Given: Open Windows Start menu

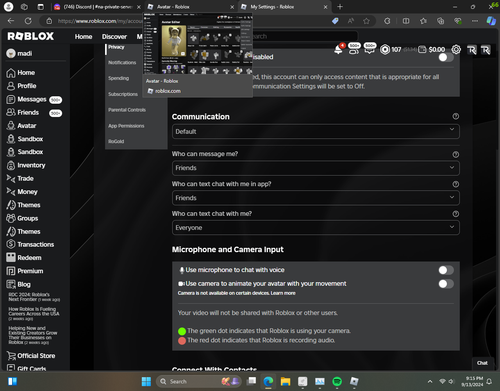Looking at the screenshot, I should pos(146,381).
